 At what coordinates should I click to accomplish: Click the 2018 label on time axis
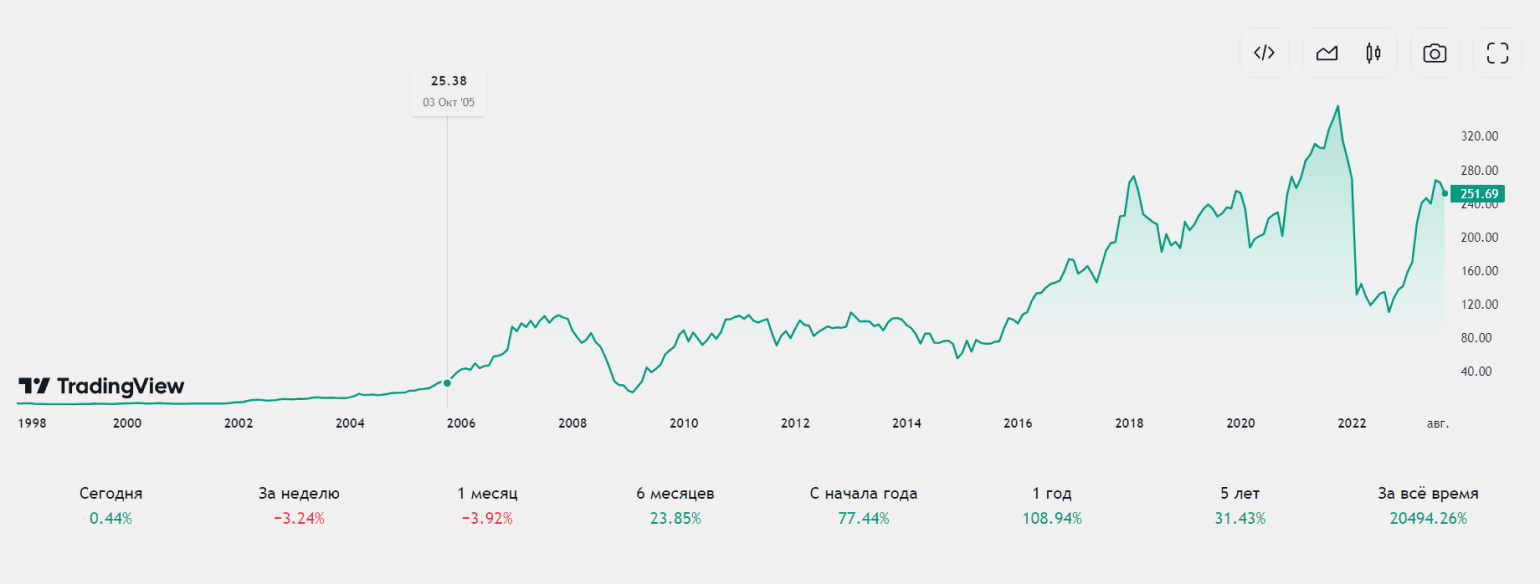[x=1129, y=423]
